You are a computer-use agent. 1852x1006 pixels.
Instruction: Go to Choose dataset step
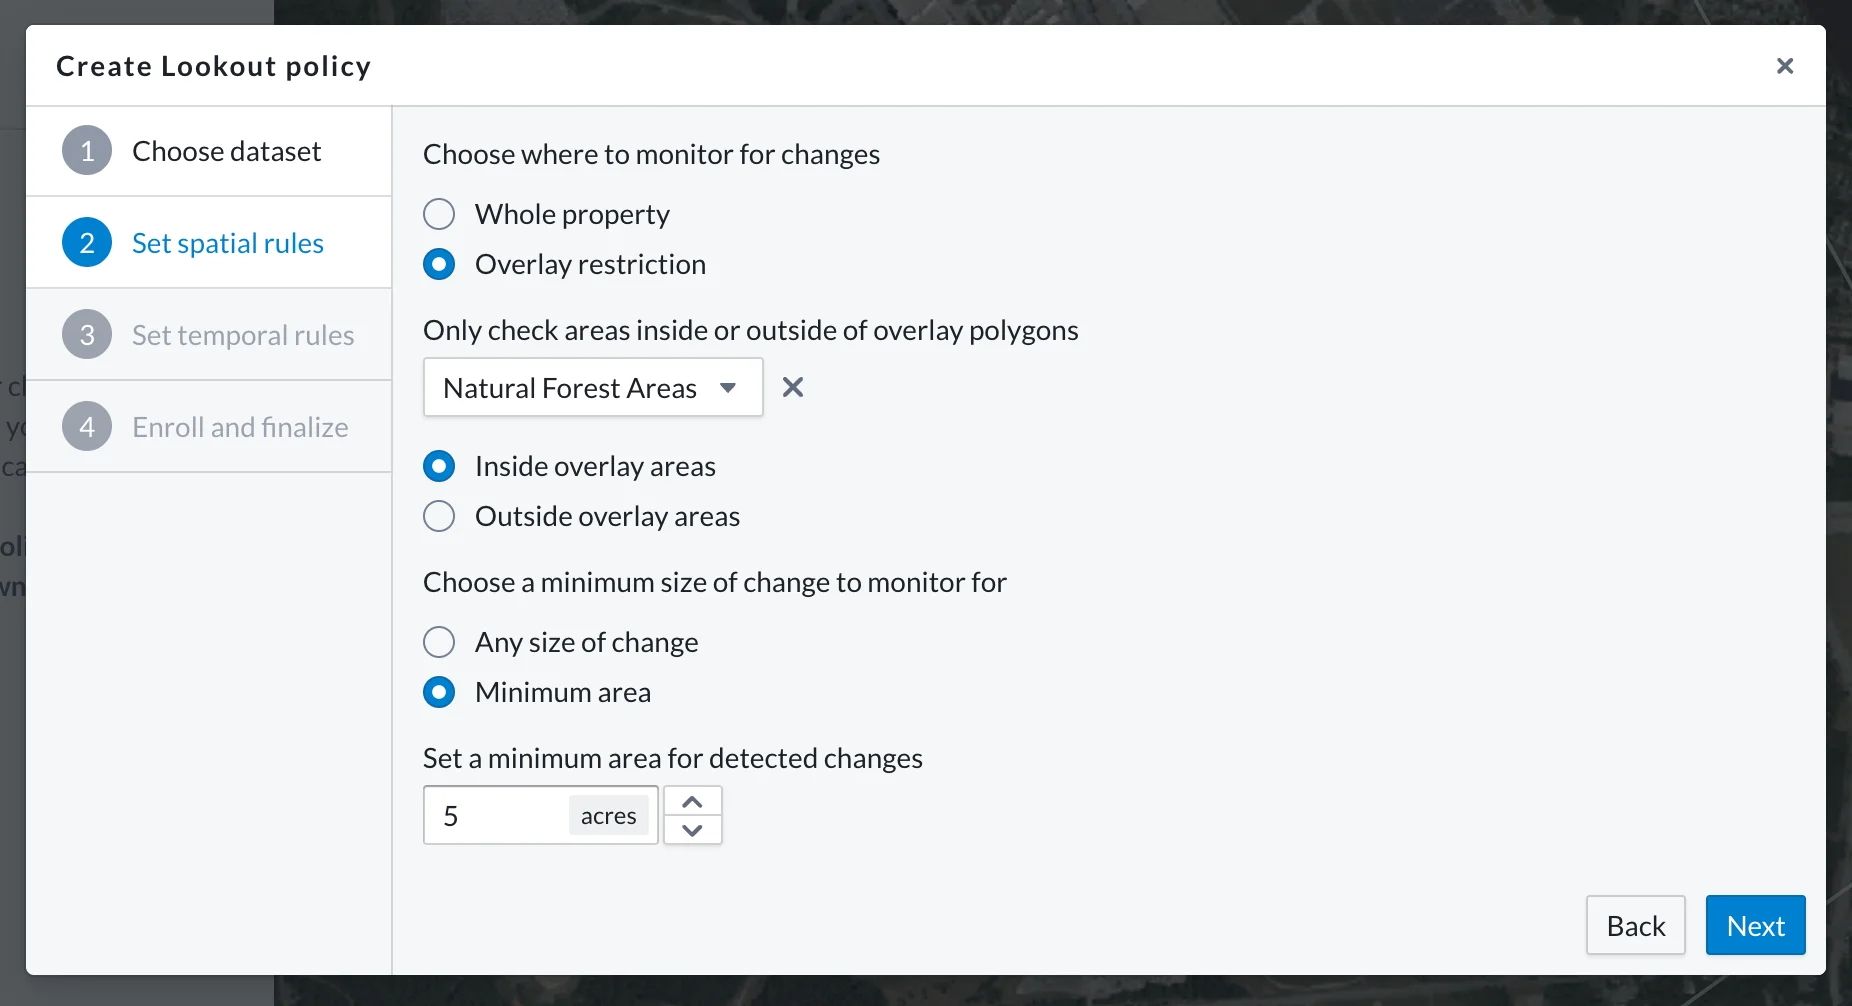[209, 151]
